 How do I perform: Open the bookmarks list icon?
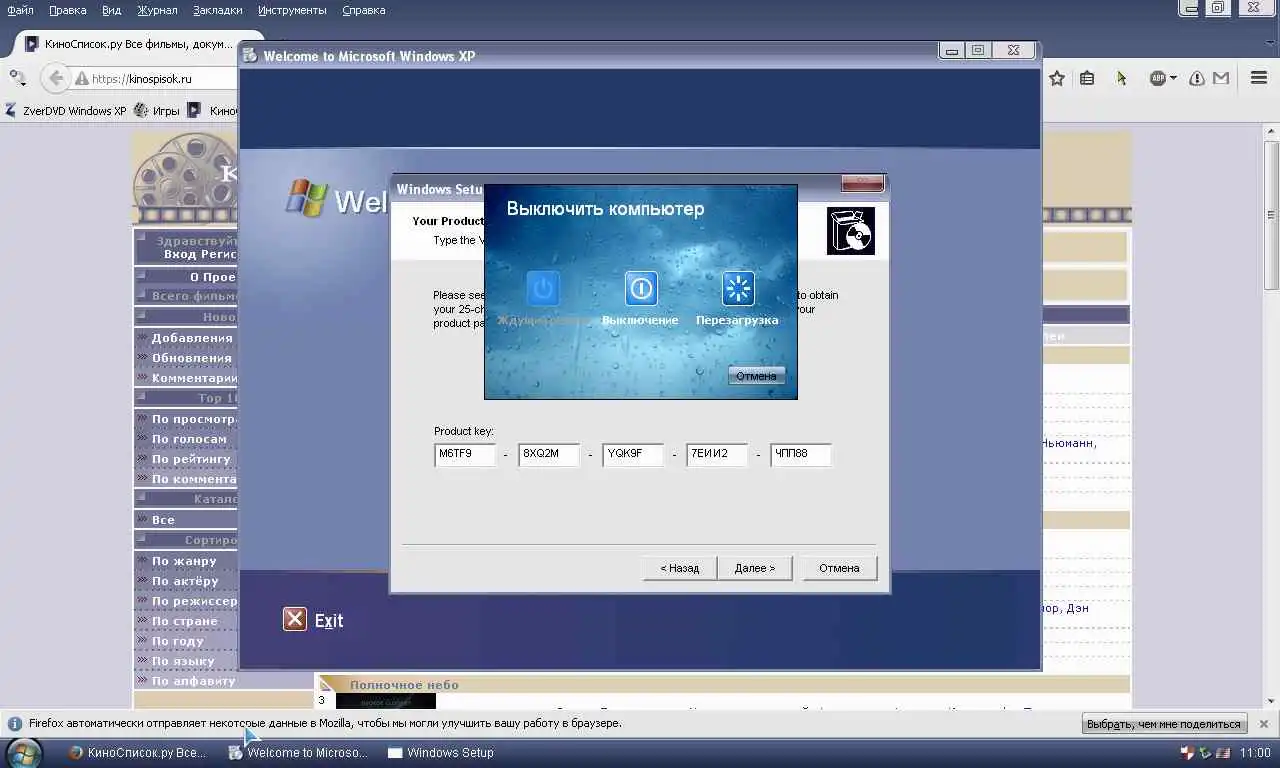click(x=1087, y=78)
